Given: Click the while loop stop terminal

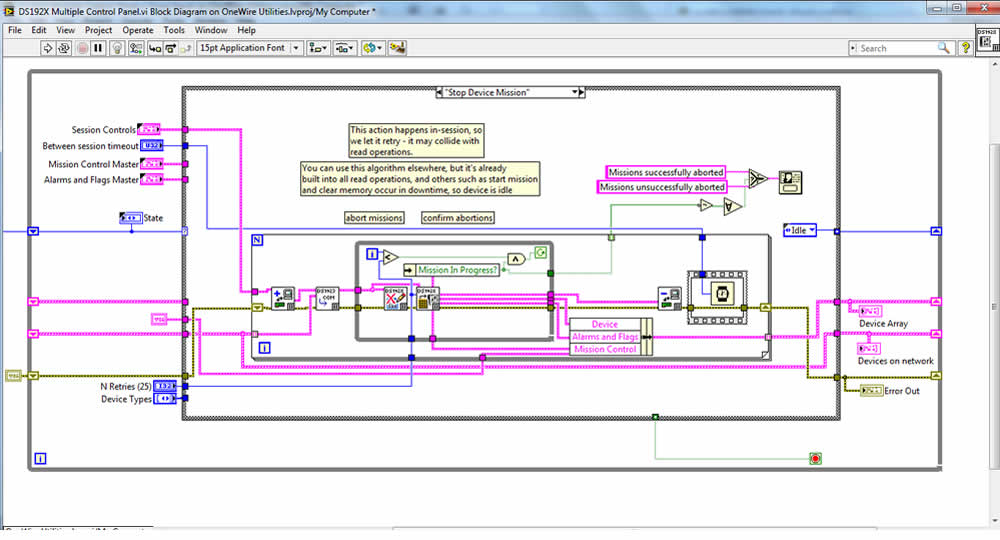Looking at the screenshot, I should click(x=815, y=458).
